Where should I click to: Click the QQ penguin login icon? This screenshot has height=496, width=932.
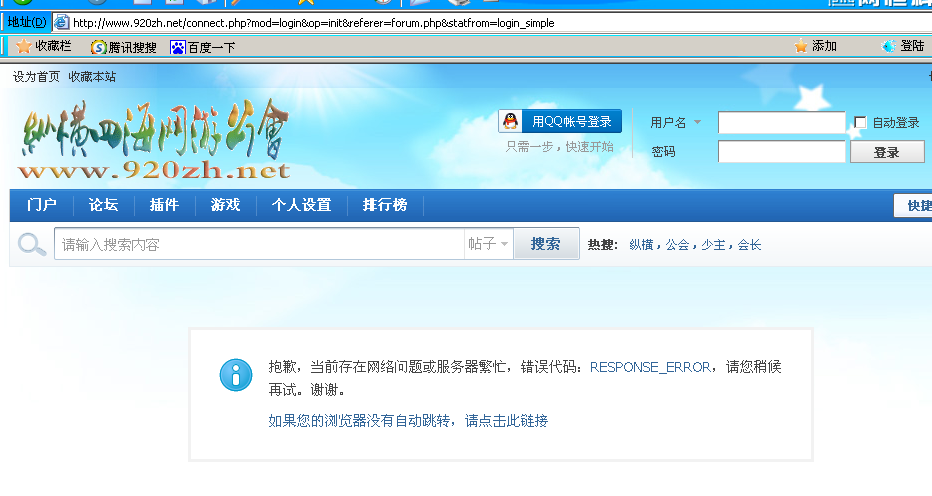(510, 121)
